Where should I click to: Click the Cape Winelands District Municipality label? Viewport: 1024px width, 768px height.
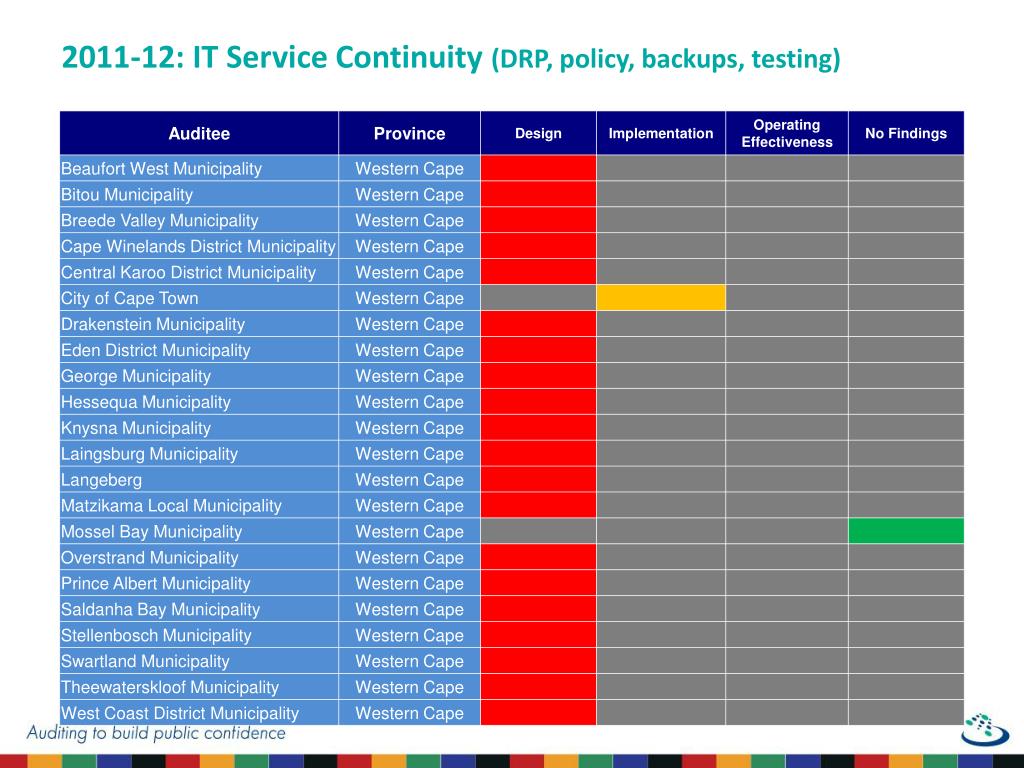pyautogui.click(x=198, y=246)
